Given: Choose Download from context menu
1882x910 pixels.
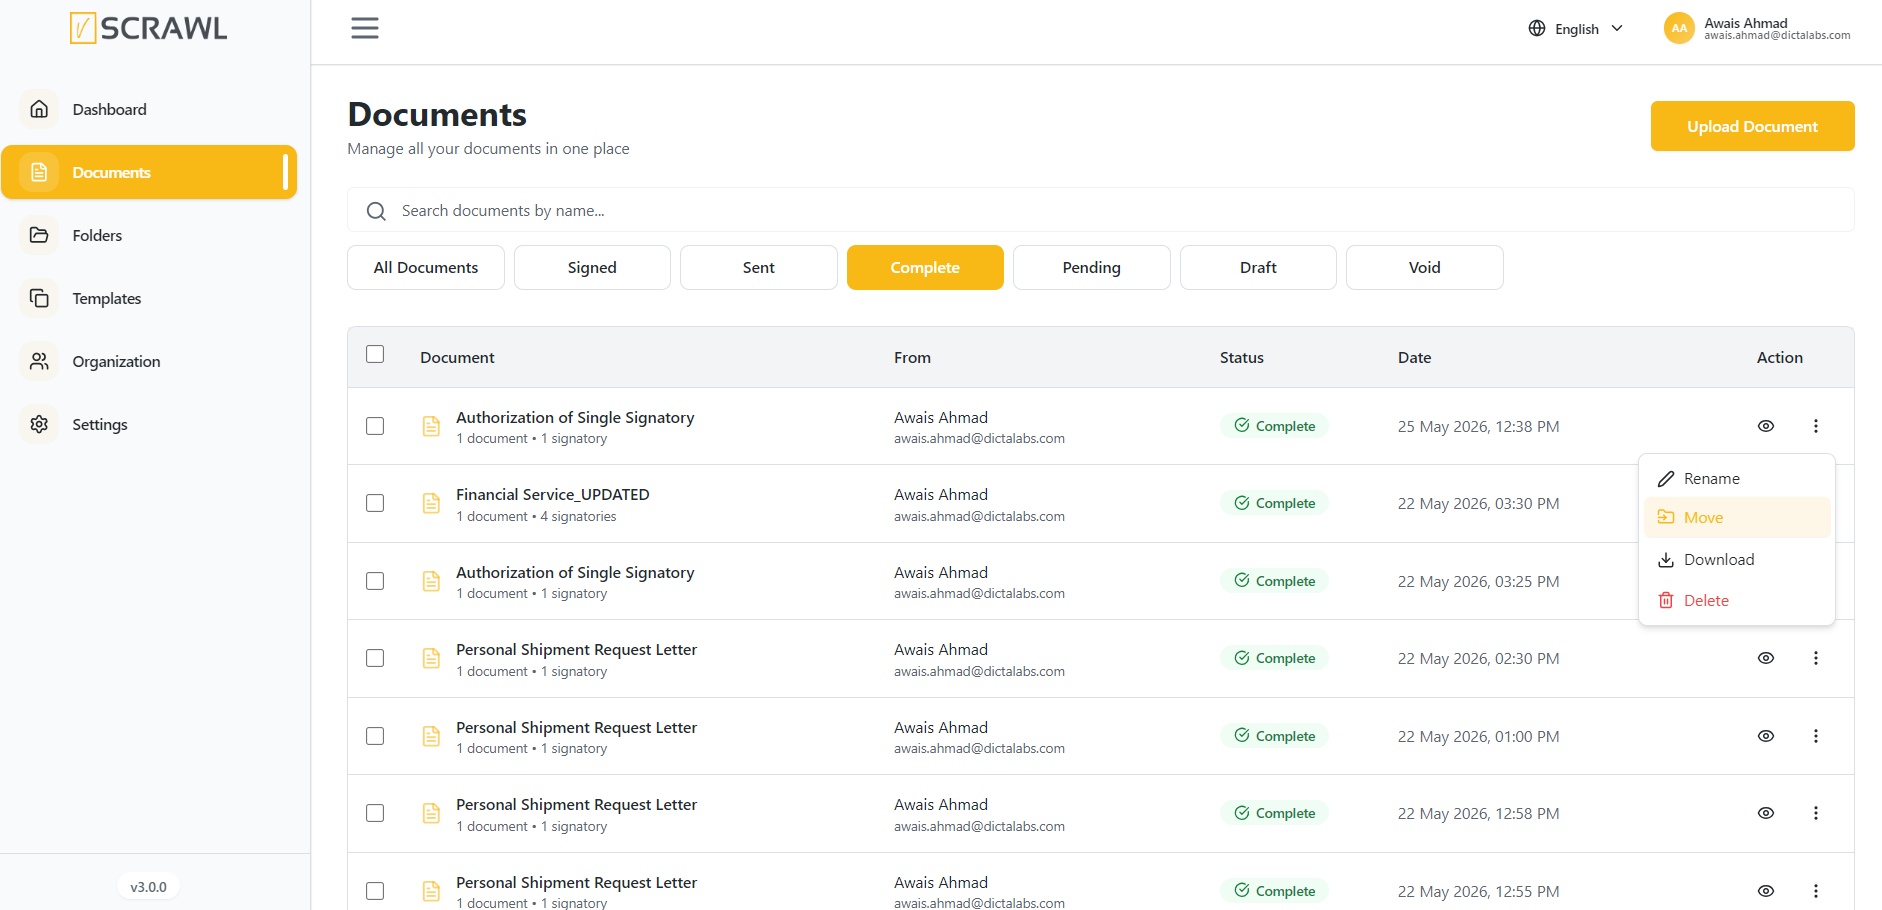Looking at the screenshot, I should pyautogui.click(x=1737, y=560).
